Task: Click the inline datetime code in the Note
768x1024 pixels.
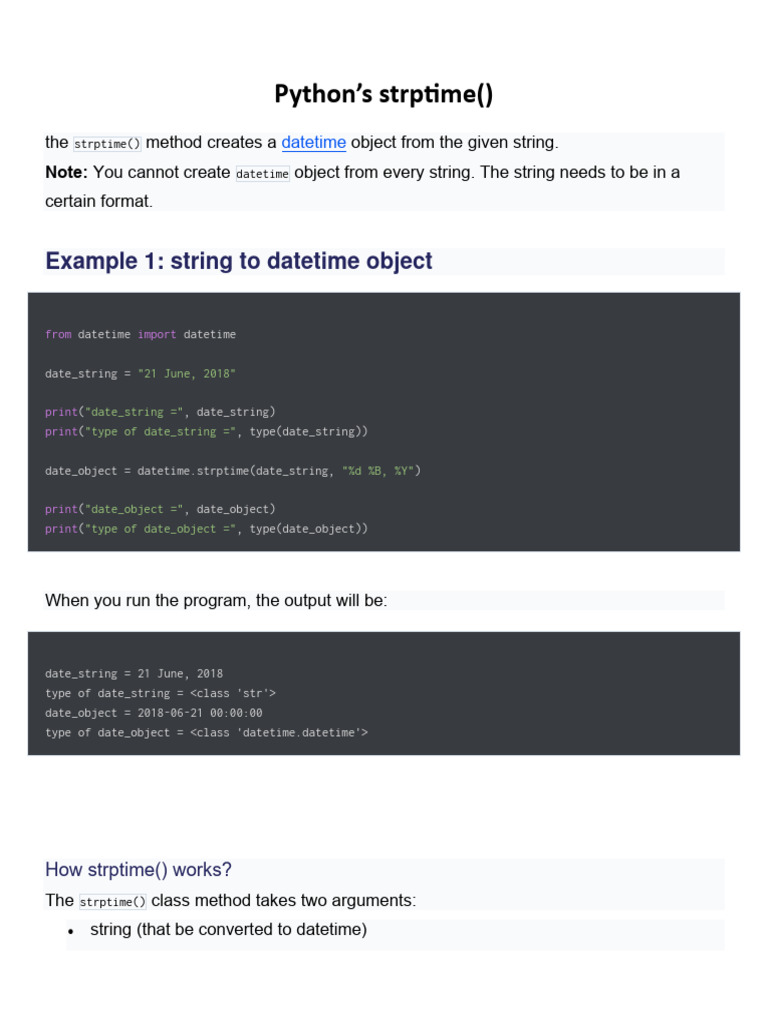Action: pos(262,174)
